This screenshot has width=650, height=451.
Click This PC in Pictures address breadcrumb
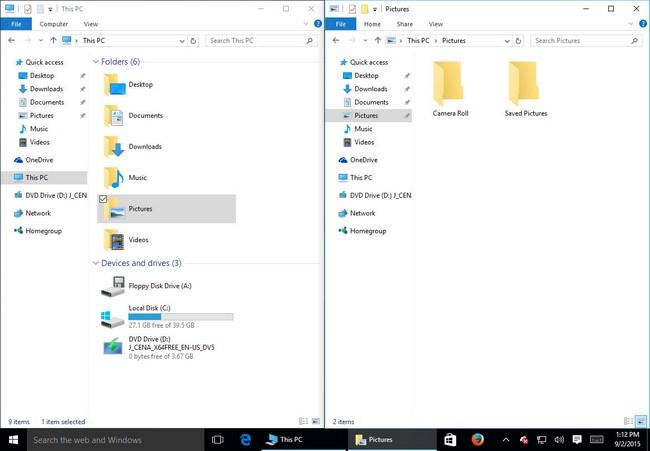(x=418, y=41)
